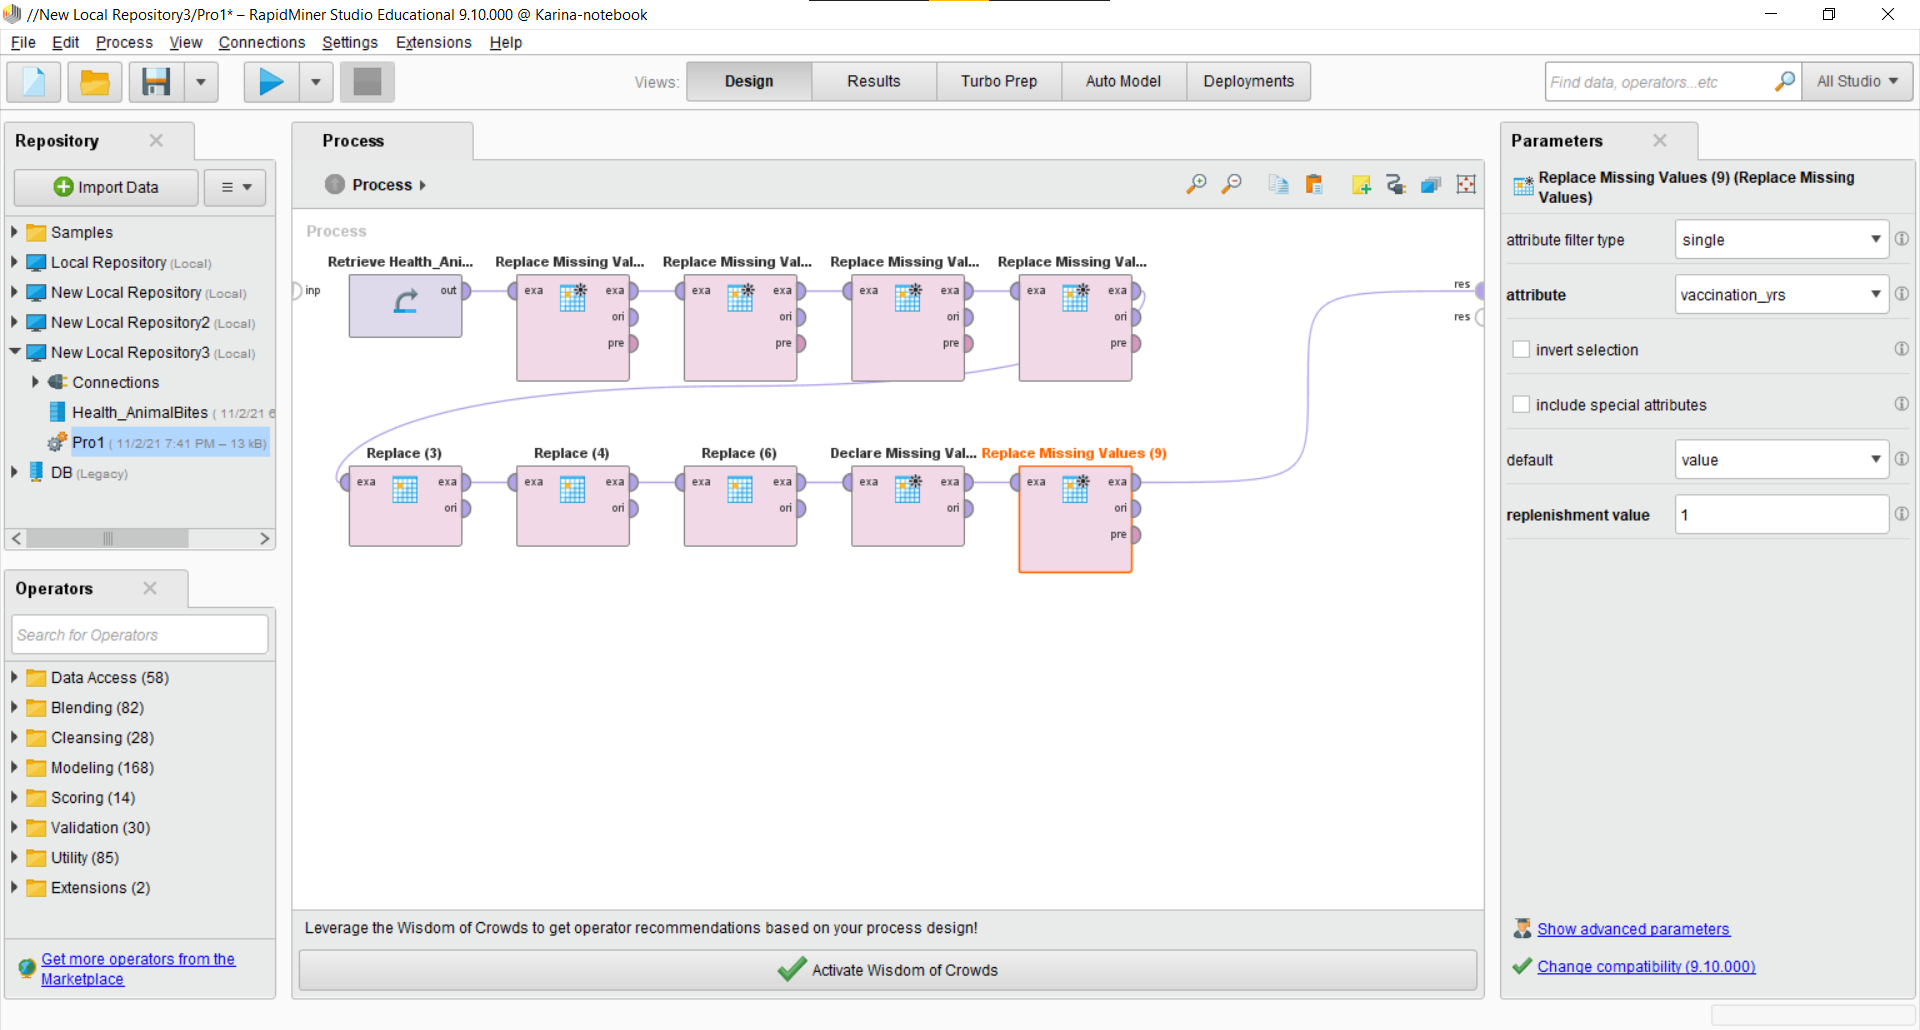Click the zoom in magnifier icon
The width and height of the screenshot is (1920, 1030).
[1196, 184]
